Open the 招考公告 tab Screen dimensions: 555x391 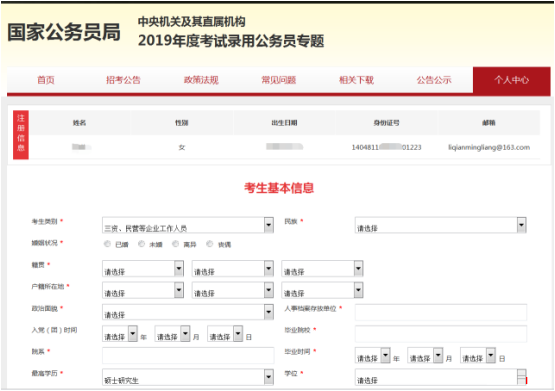(124, 80)
